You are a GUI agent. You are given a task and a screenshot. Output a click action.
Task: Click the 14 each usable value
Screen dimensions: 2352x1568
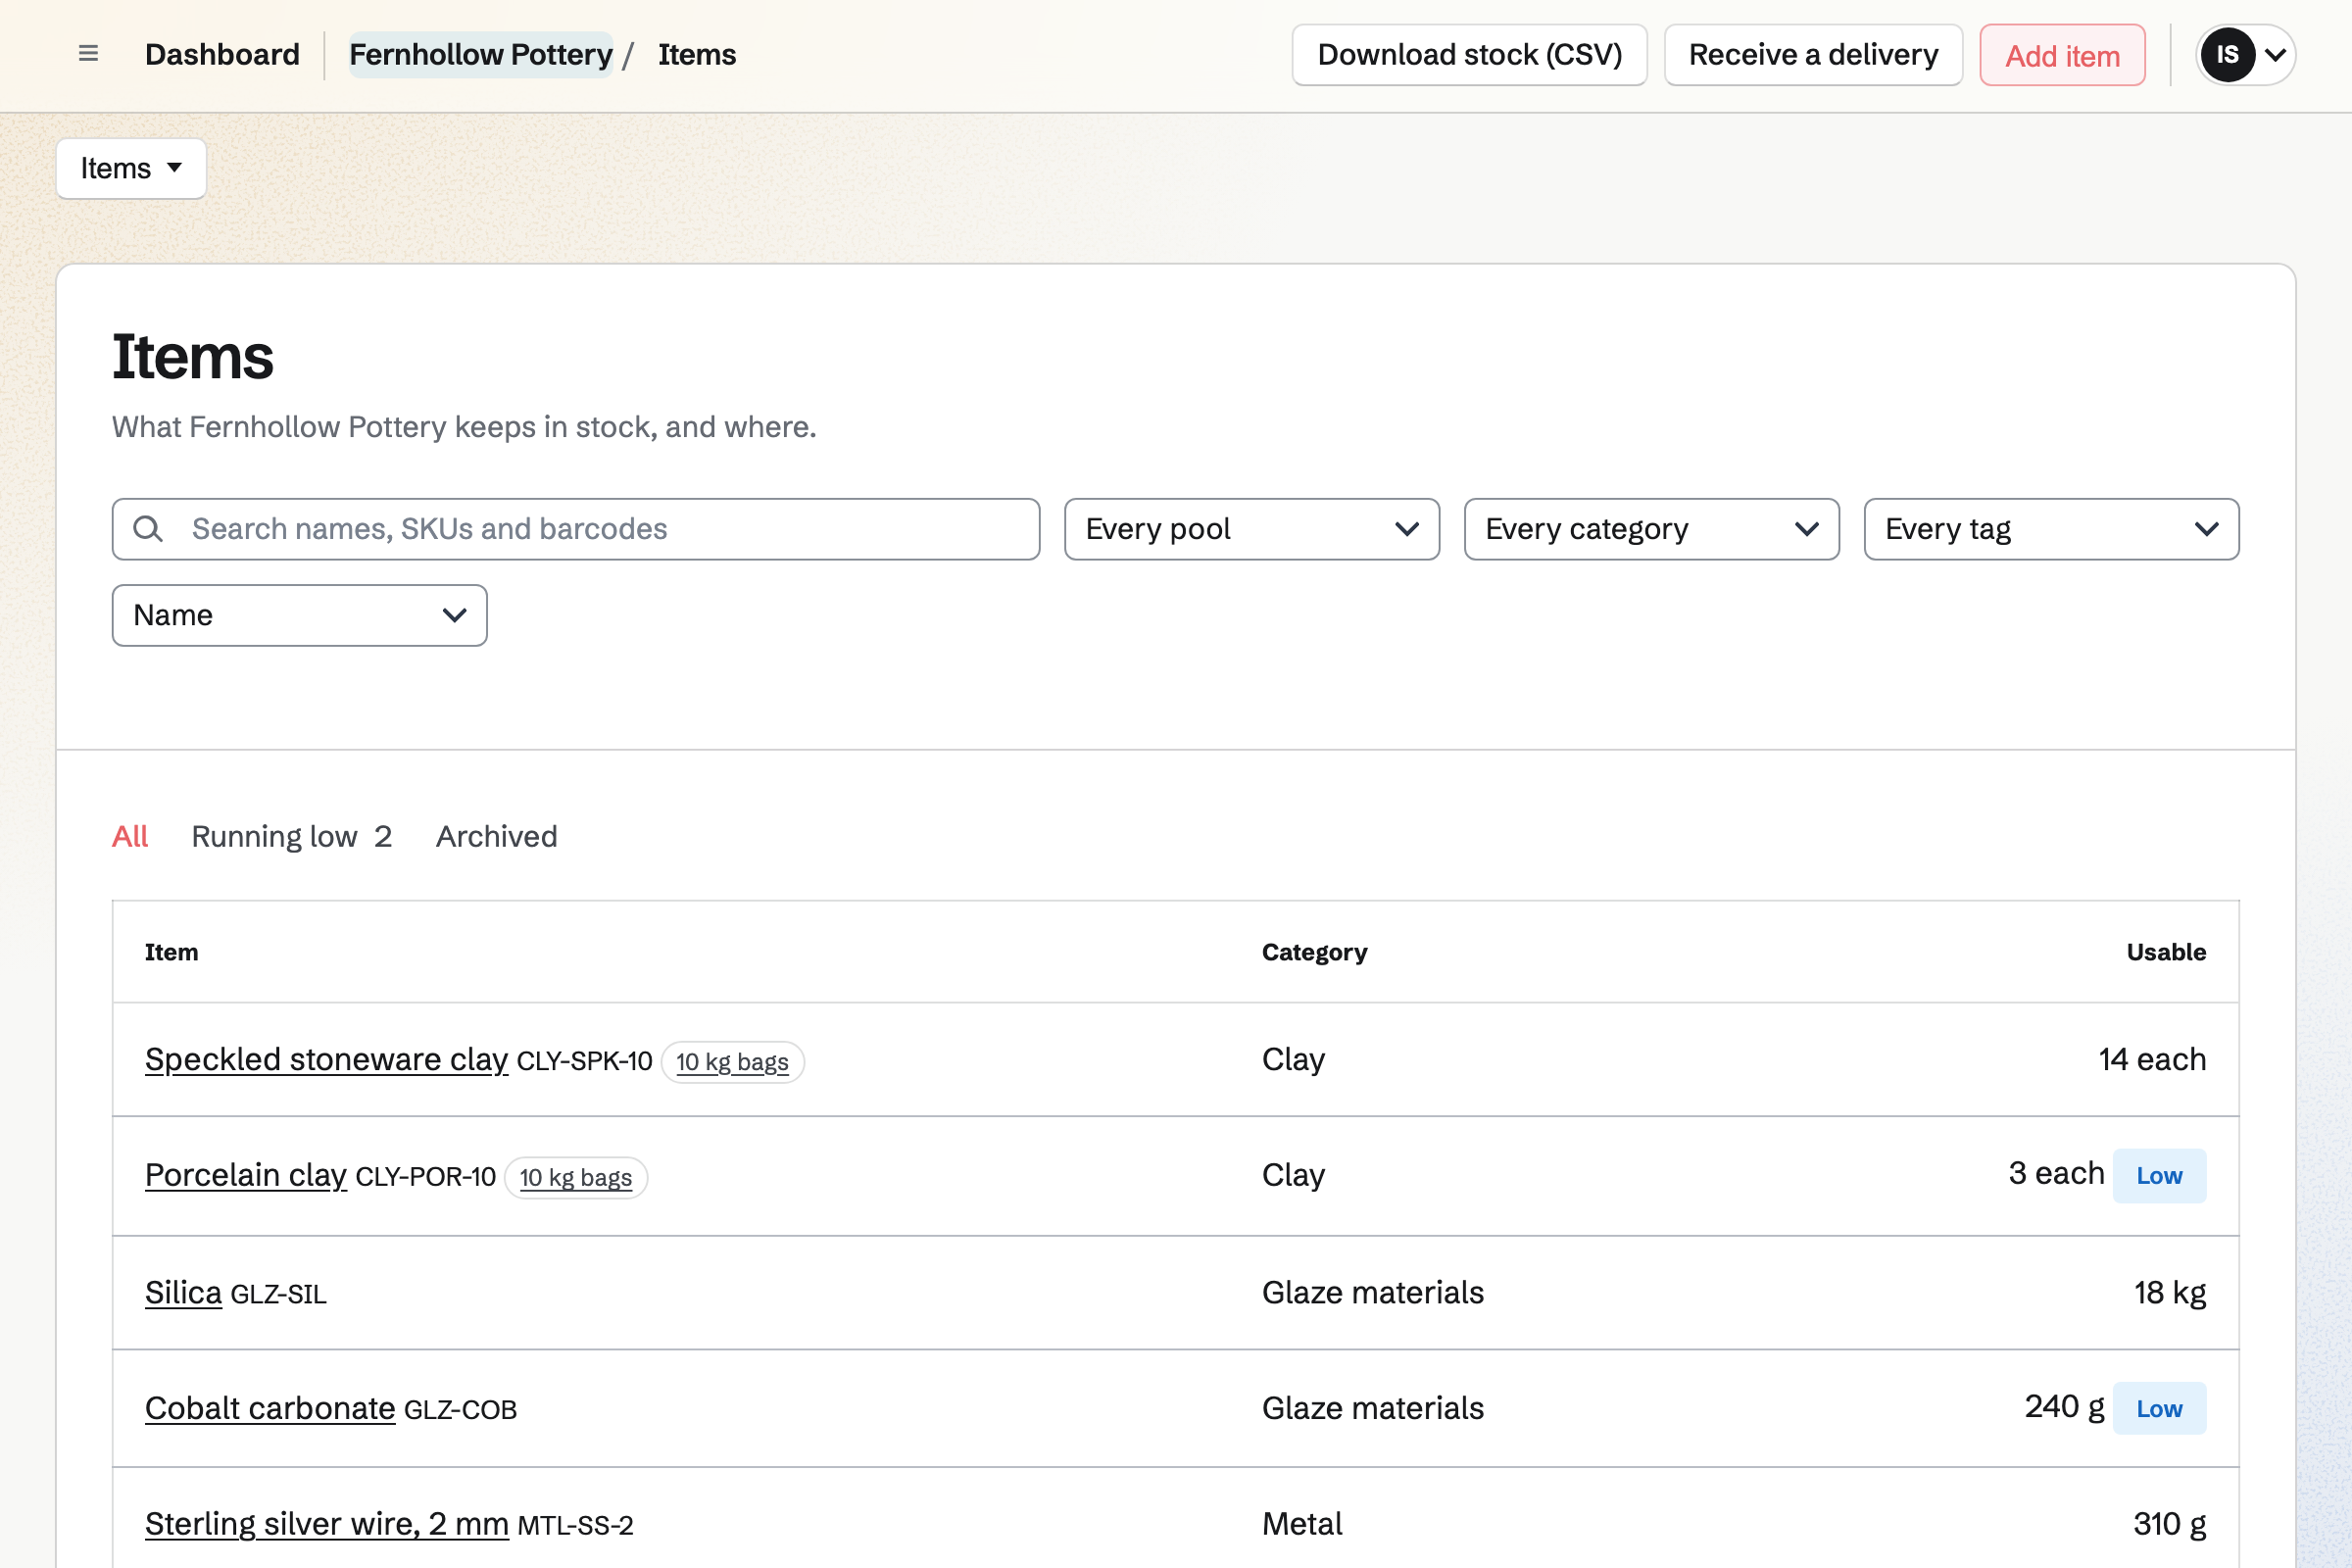[x=2152, y=1059]
